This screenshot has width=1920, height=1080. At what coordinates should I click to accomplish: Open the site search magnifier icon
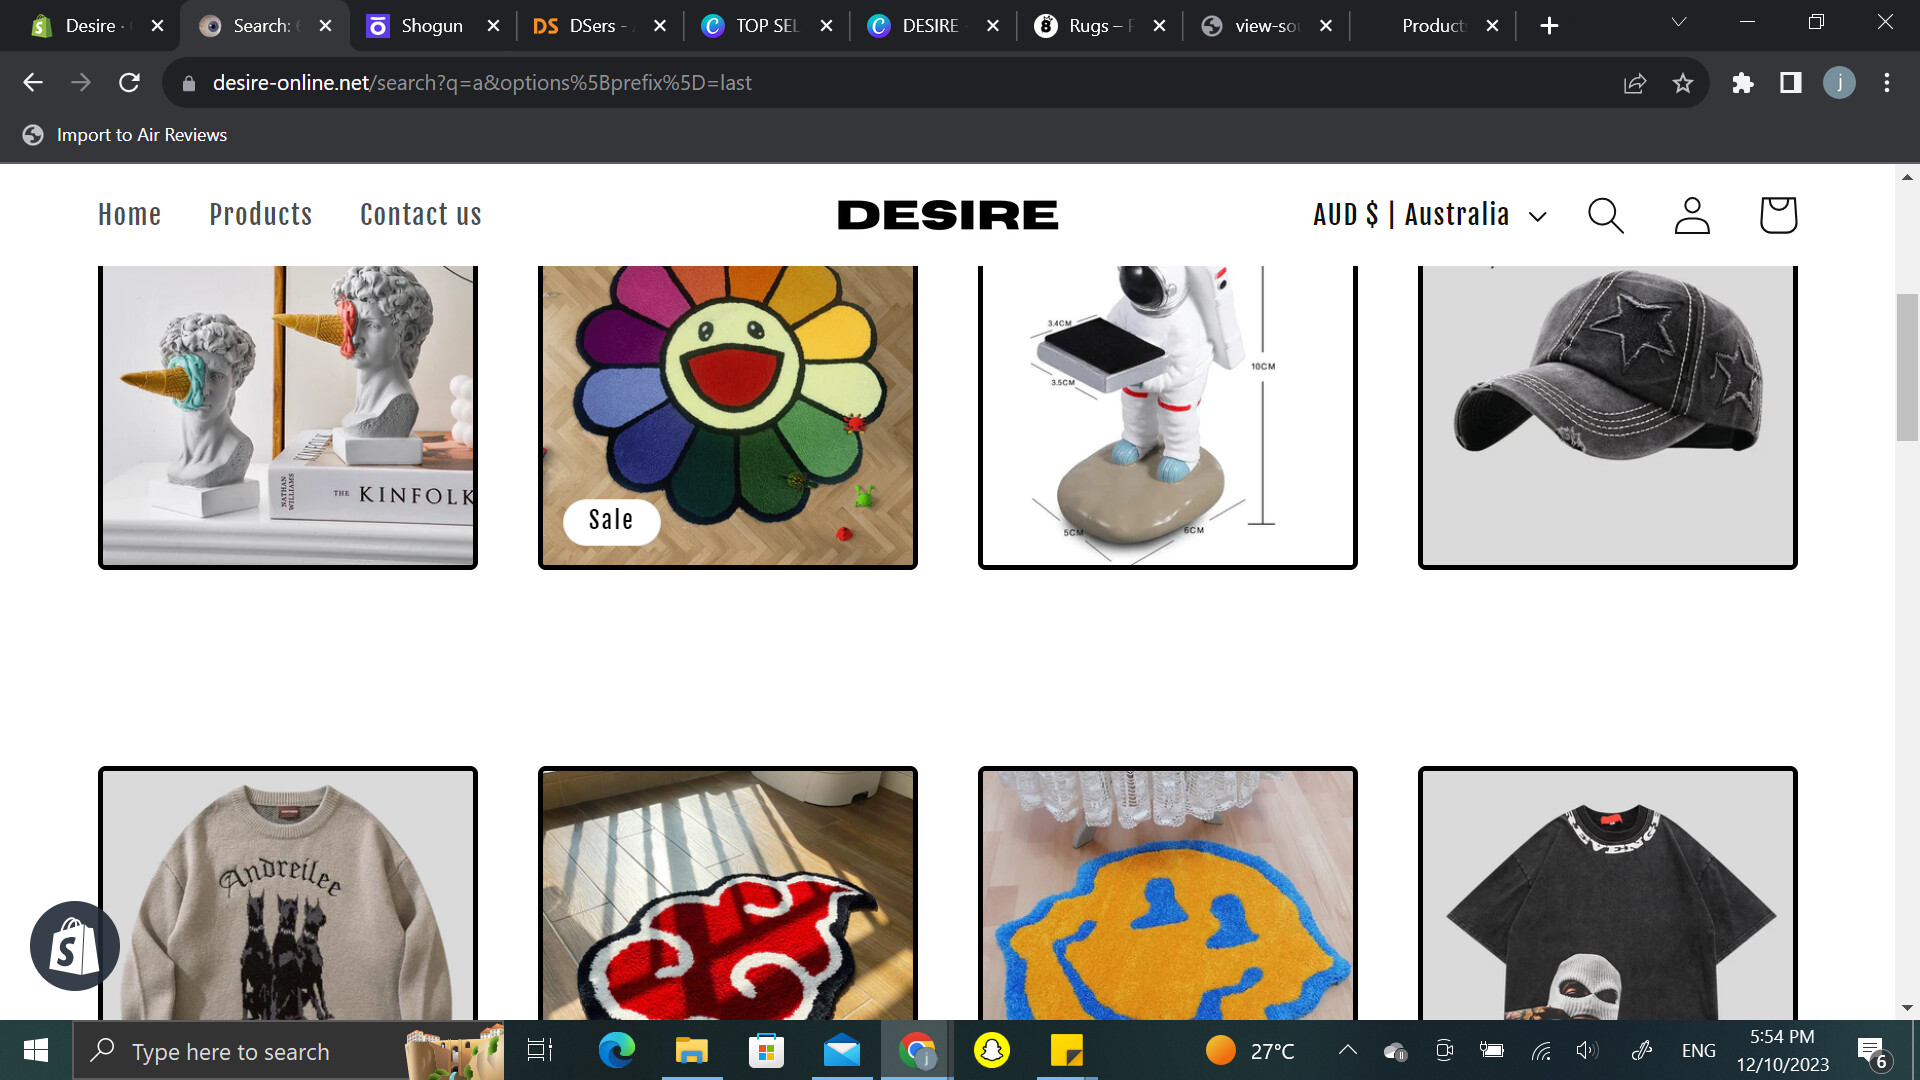click(x=1606, y=215)
